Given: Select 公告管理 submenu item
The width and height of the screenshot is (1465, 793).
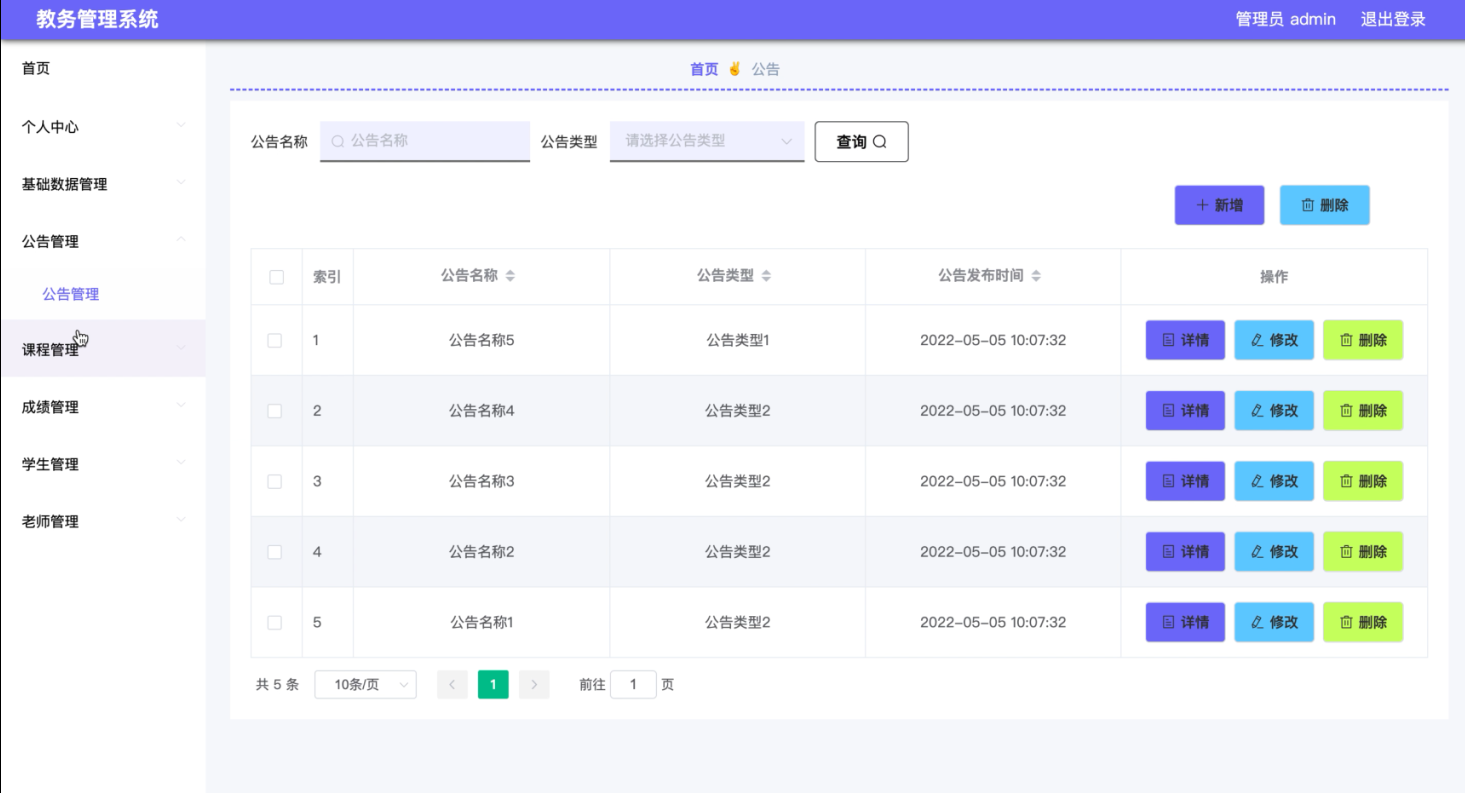Looking at the screenshot, I should pyautogui.click(x=71, y=294).
